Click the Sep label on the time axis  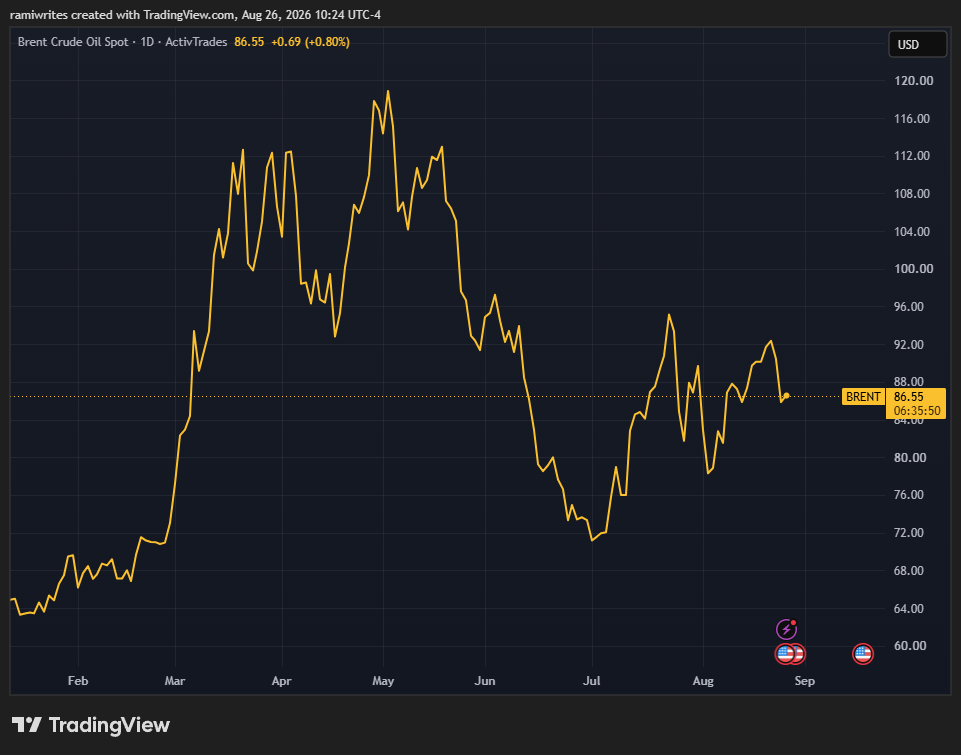coord(805,681)
